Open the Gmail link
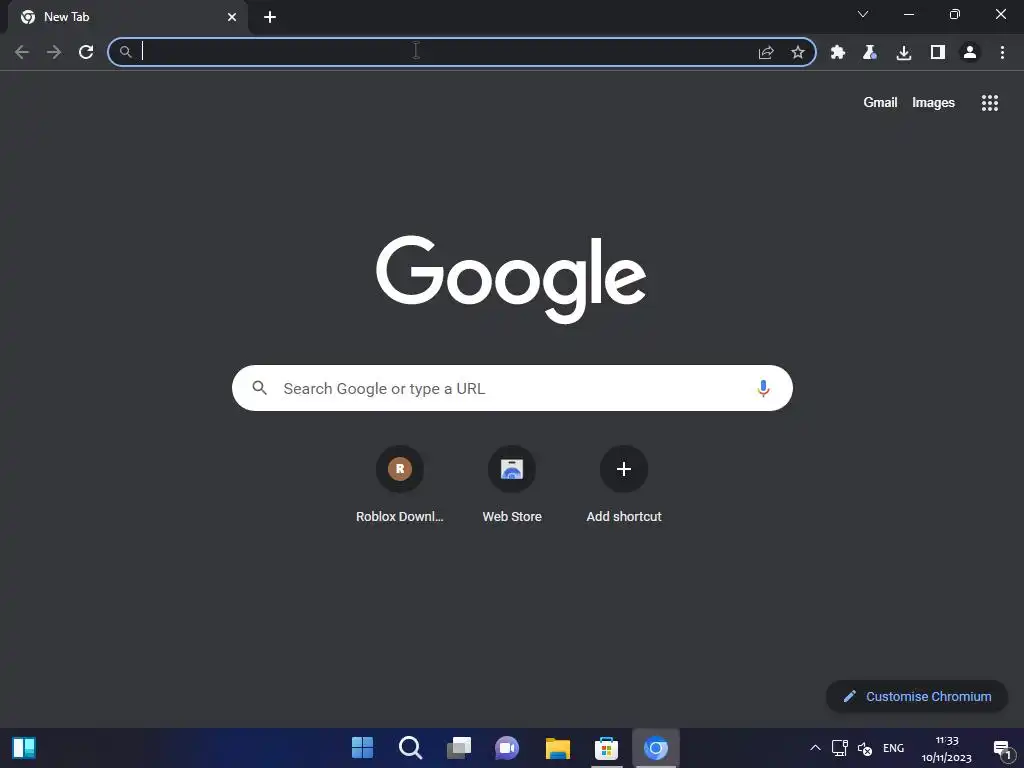 (x=880, y=103)
